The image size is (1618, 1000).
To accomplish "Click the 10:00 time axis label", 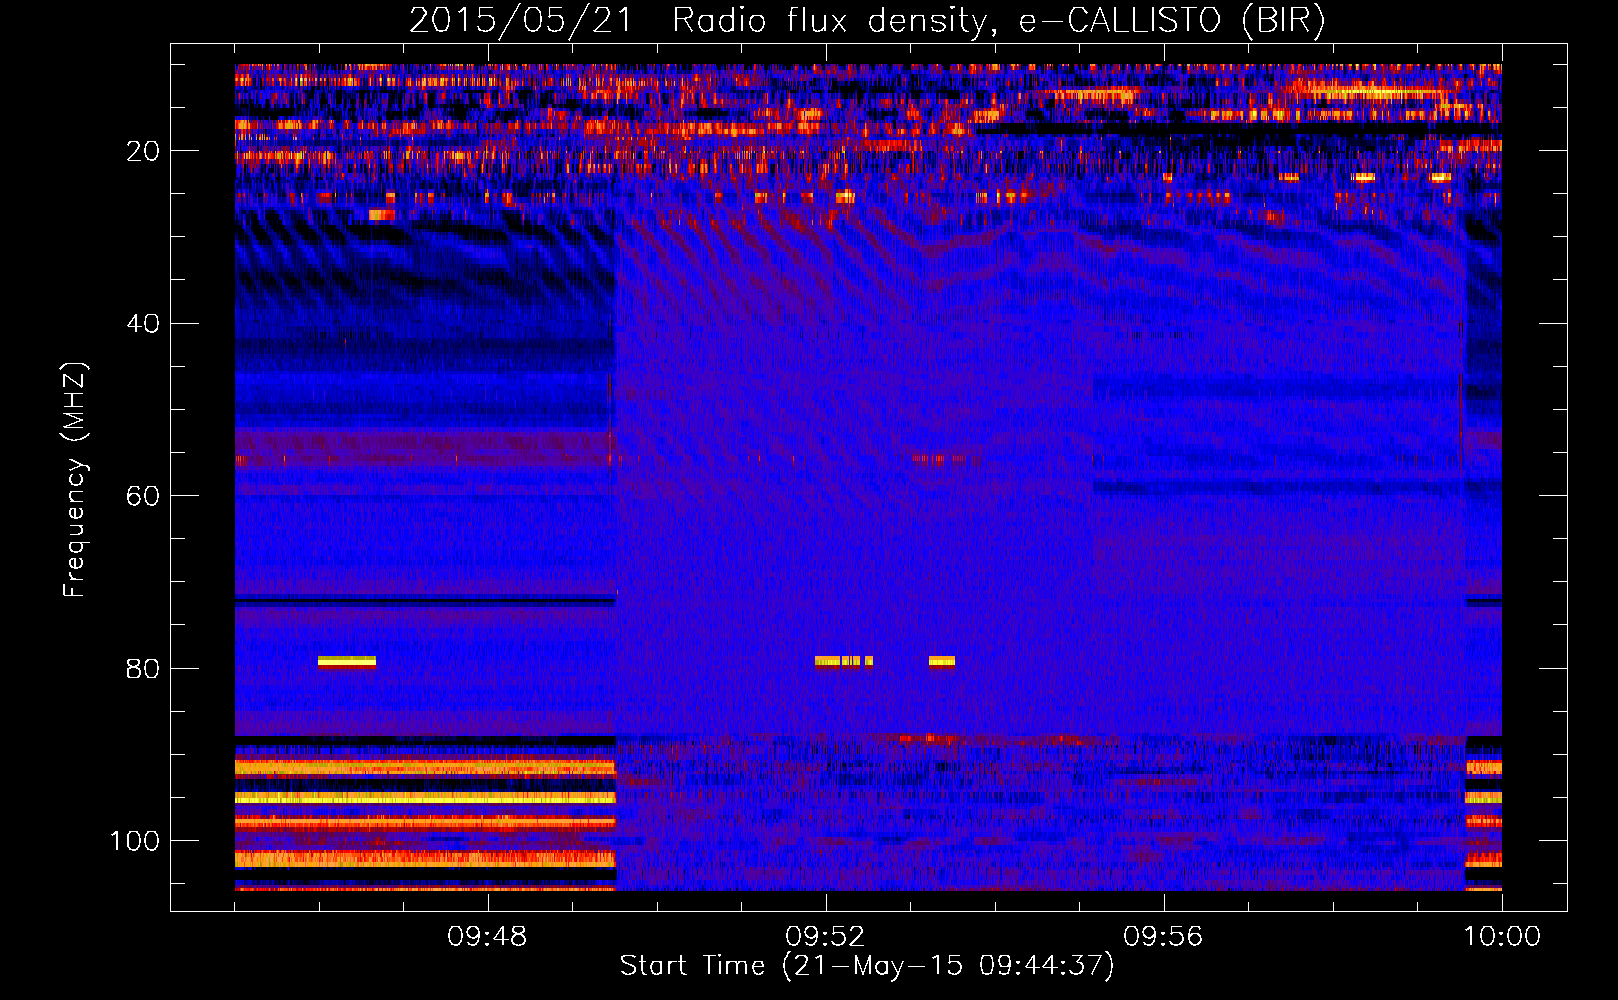I will coord(1502,937).
